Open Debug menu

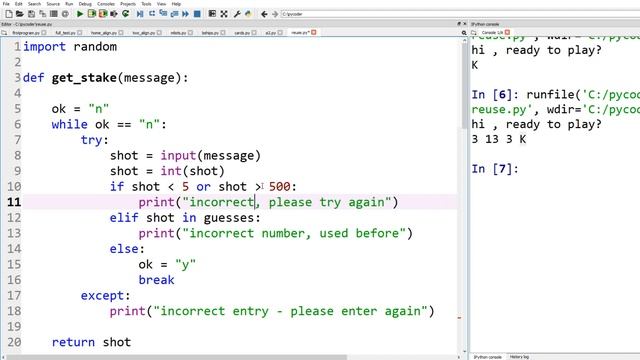click(x=85, y=4)
